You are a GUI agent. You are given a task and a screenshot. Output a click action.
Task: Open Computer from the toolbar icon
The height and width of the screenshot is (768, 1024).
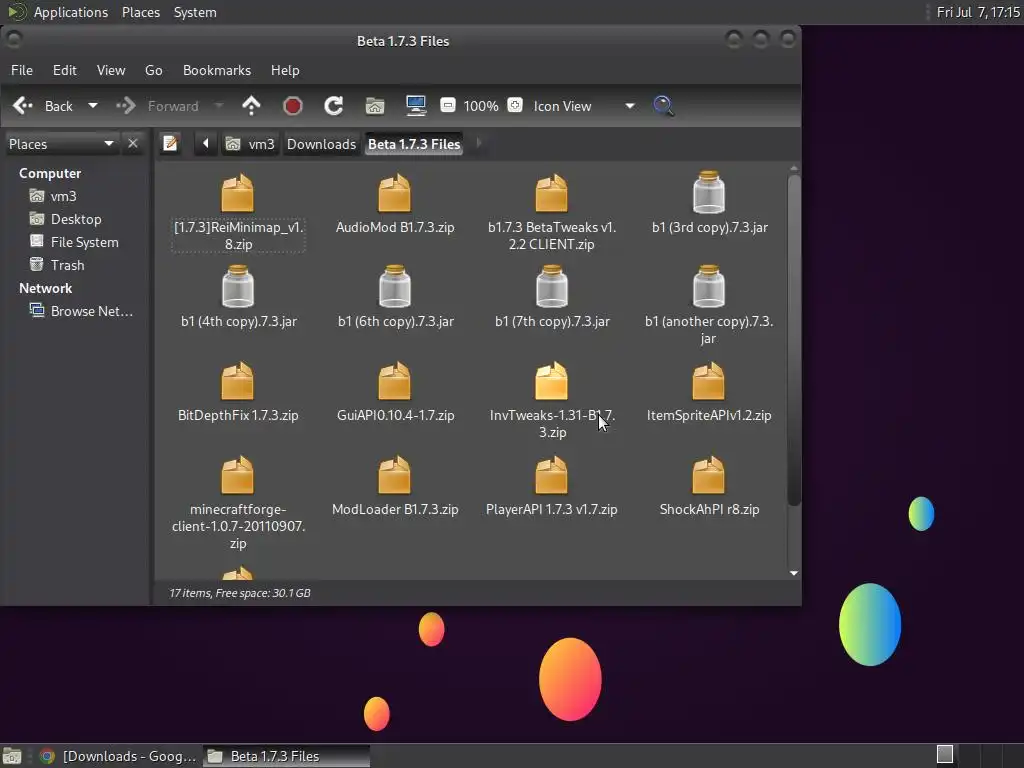point(416,106)
